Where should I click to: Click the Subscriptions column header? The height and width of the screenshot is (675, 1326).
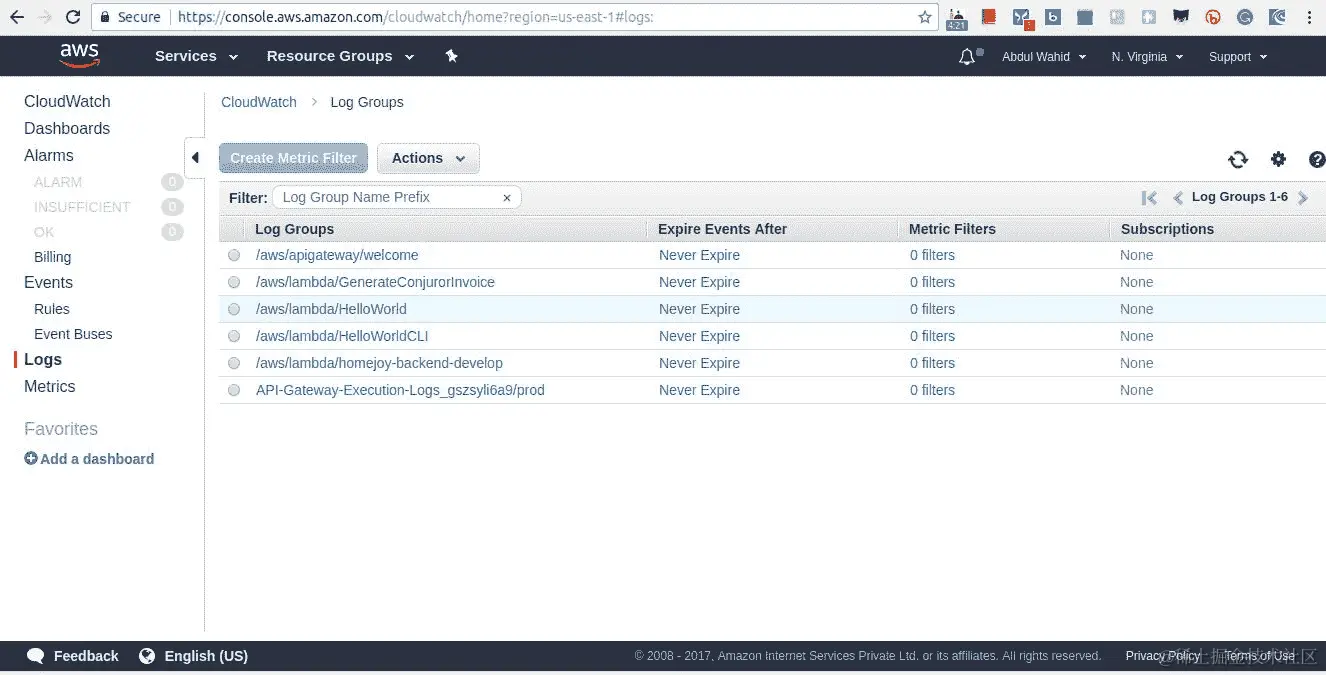coord(1167,229)
